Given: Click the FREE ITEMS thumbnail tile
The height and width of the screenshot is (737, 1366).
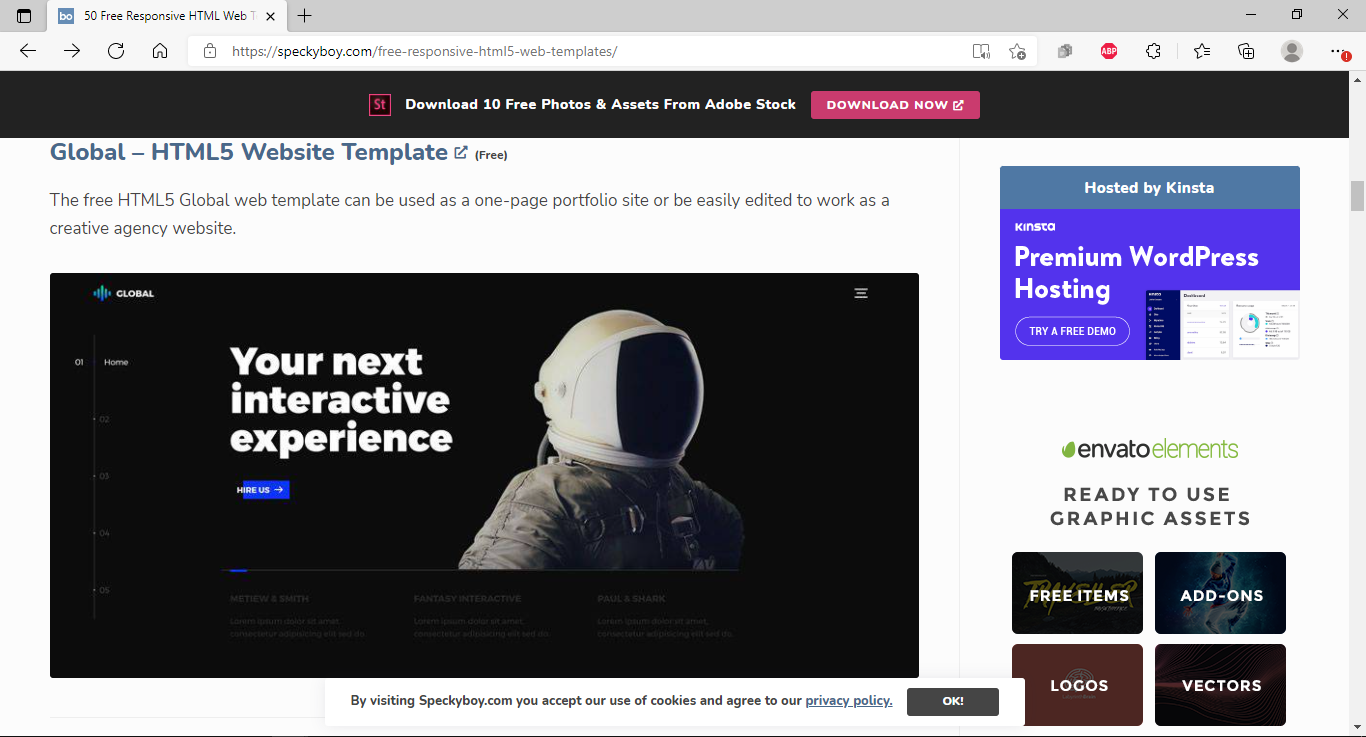Looking at the screenshot, I should pyautogui.click(x=1077, y=593).
